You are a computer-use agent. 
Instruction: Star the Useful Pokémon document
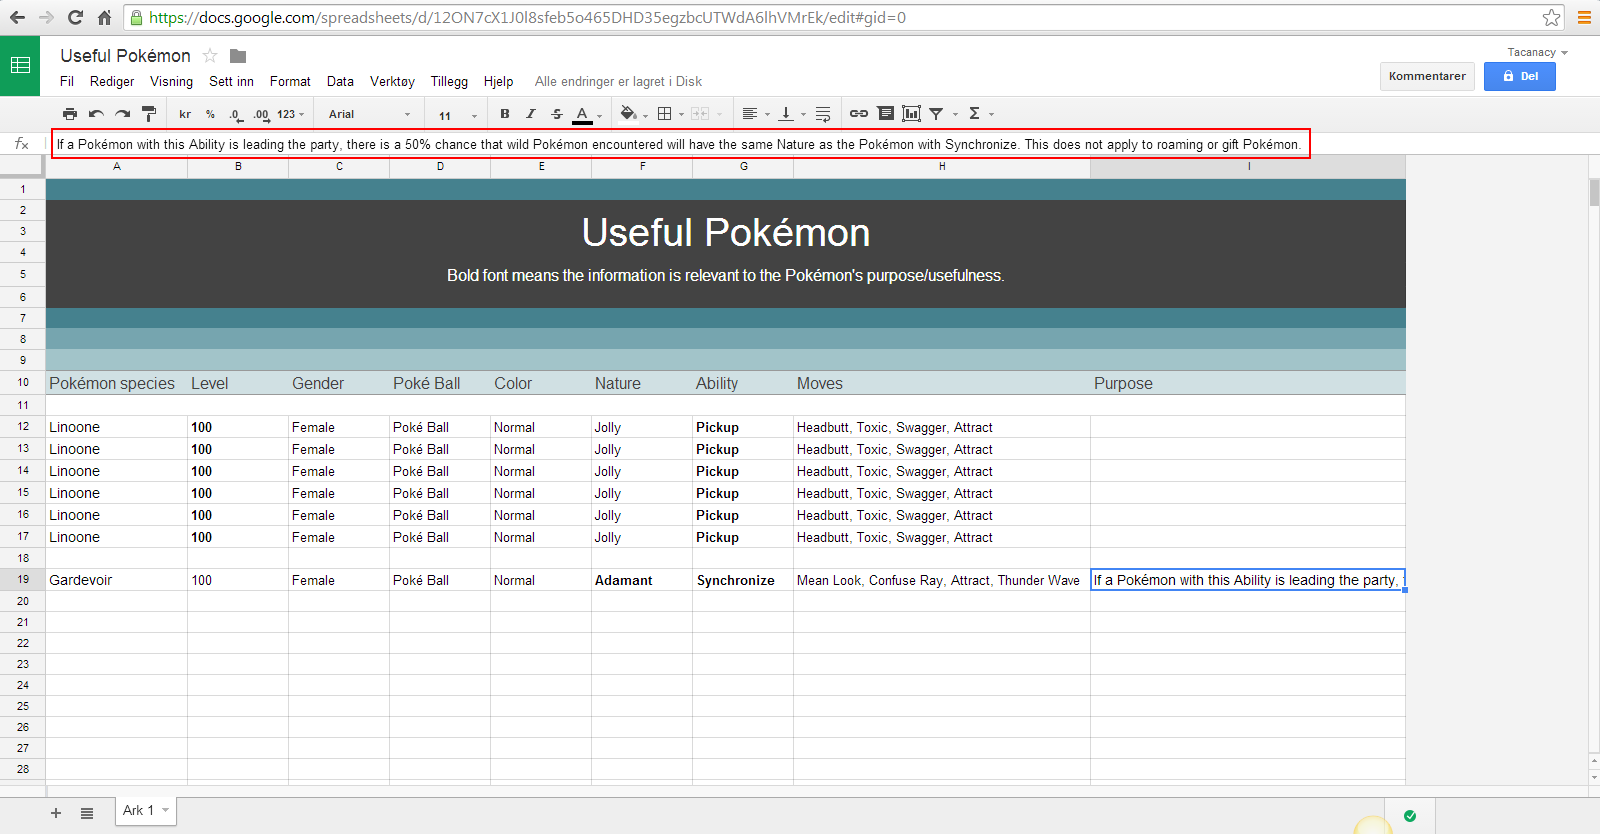(x=210, y=56)
